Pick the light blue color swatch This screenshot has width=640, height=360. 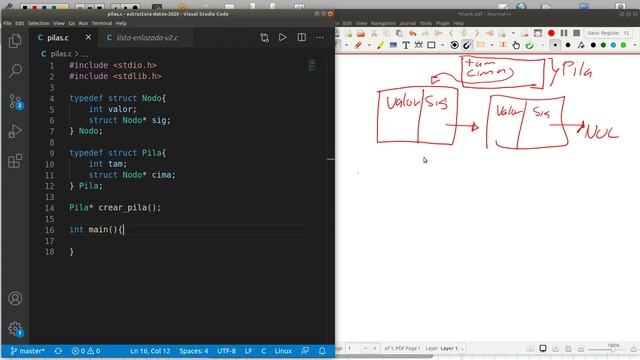point(613,45)
